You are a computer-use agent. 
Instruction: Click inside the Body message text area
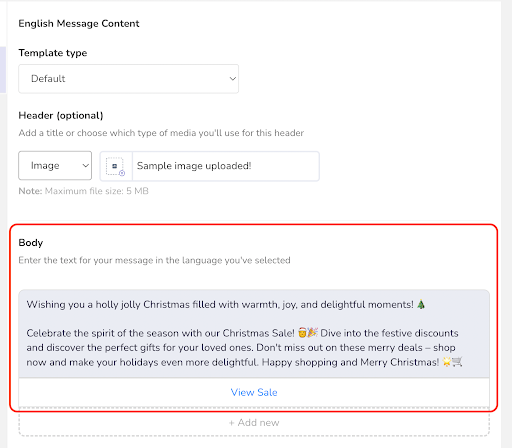pyautogui.click(x=254, y=333)
